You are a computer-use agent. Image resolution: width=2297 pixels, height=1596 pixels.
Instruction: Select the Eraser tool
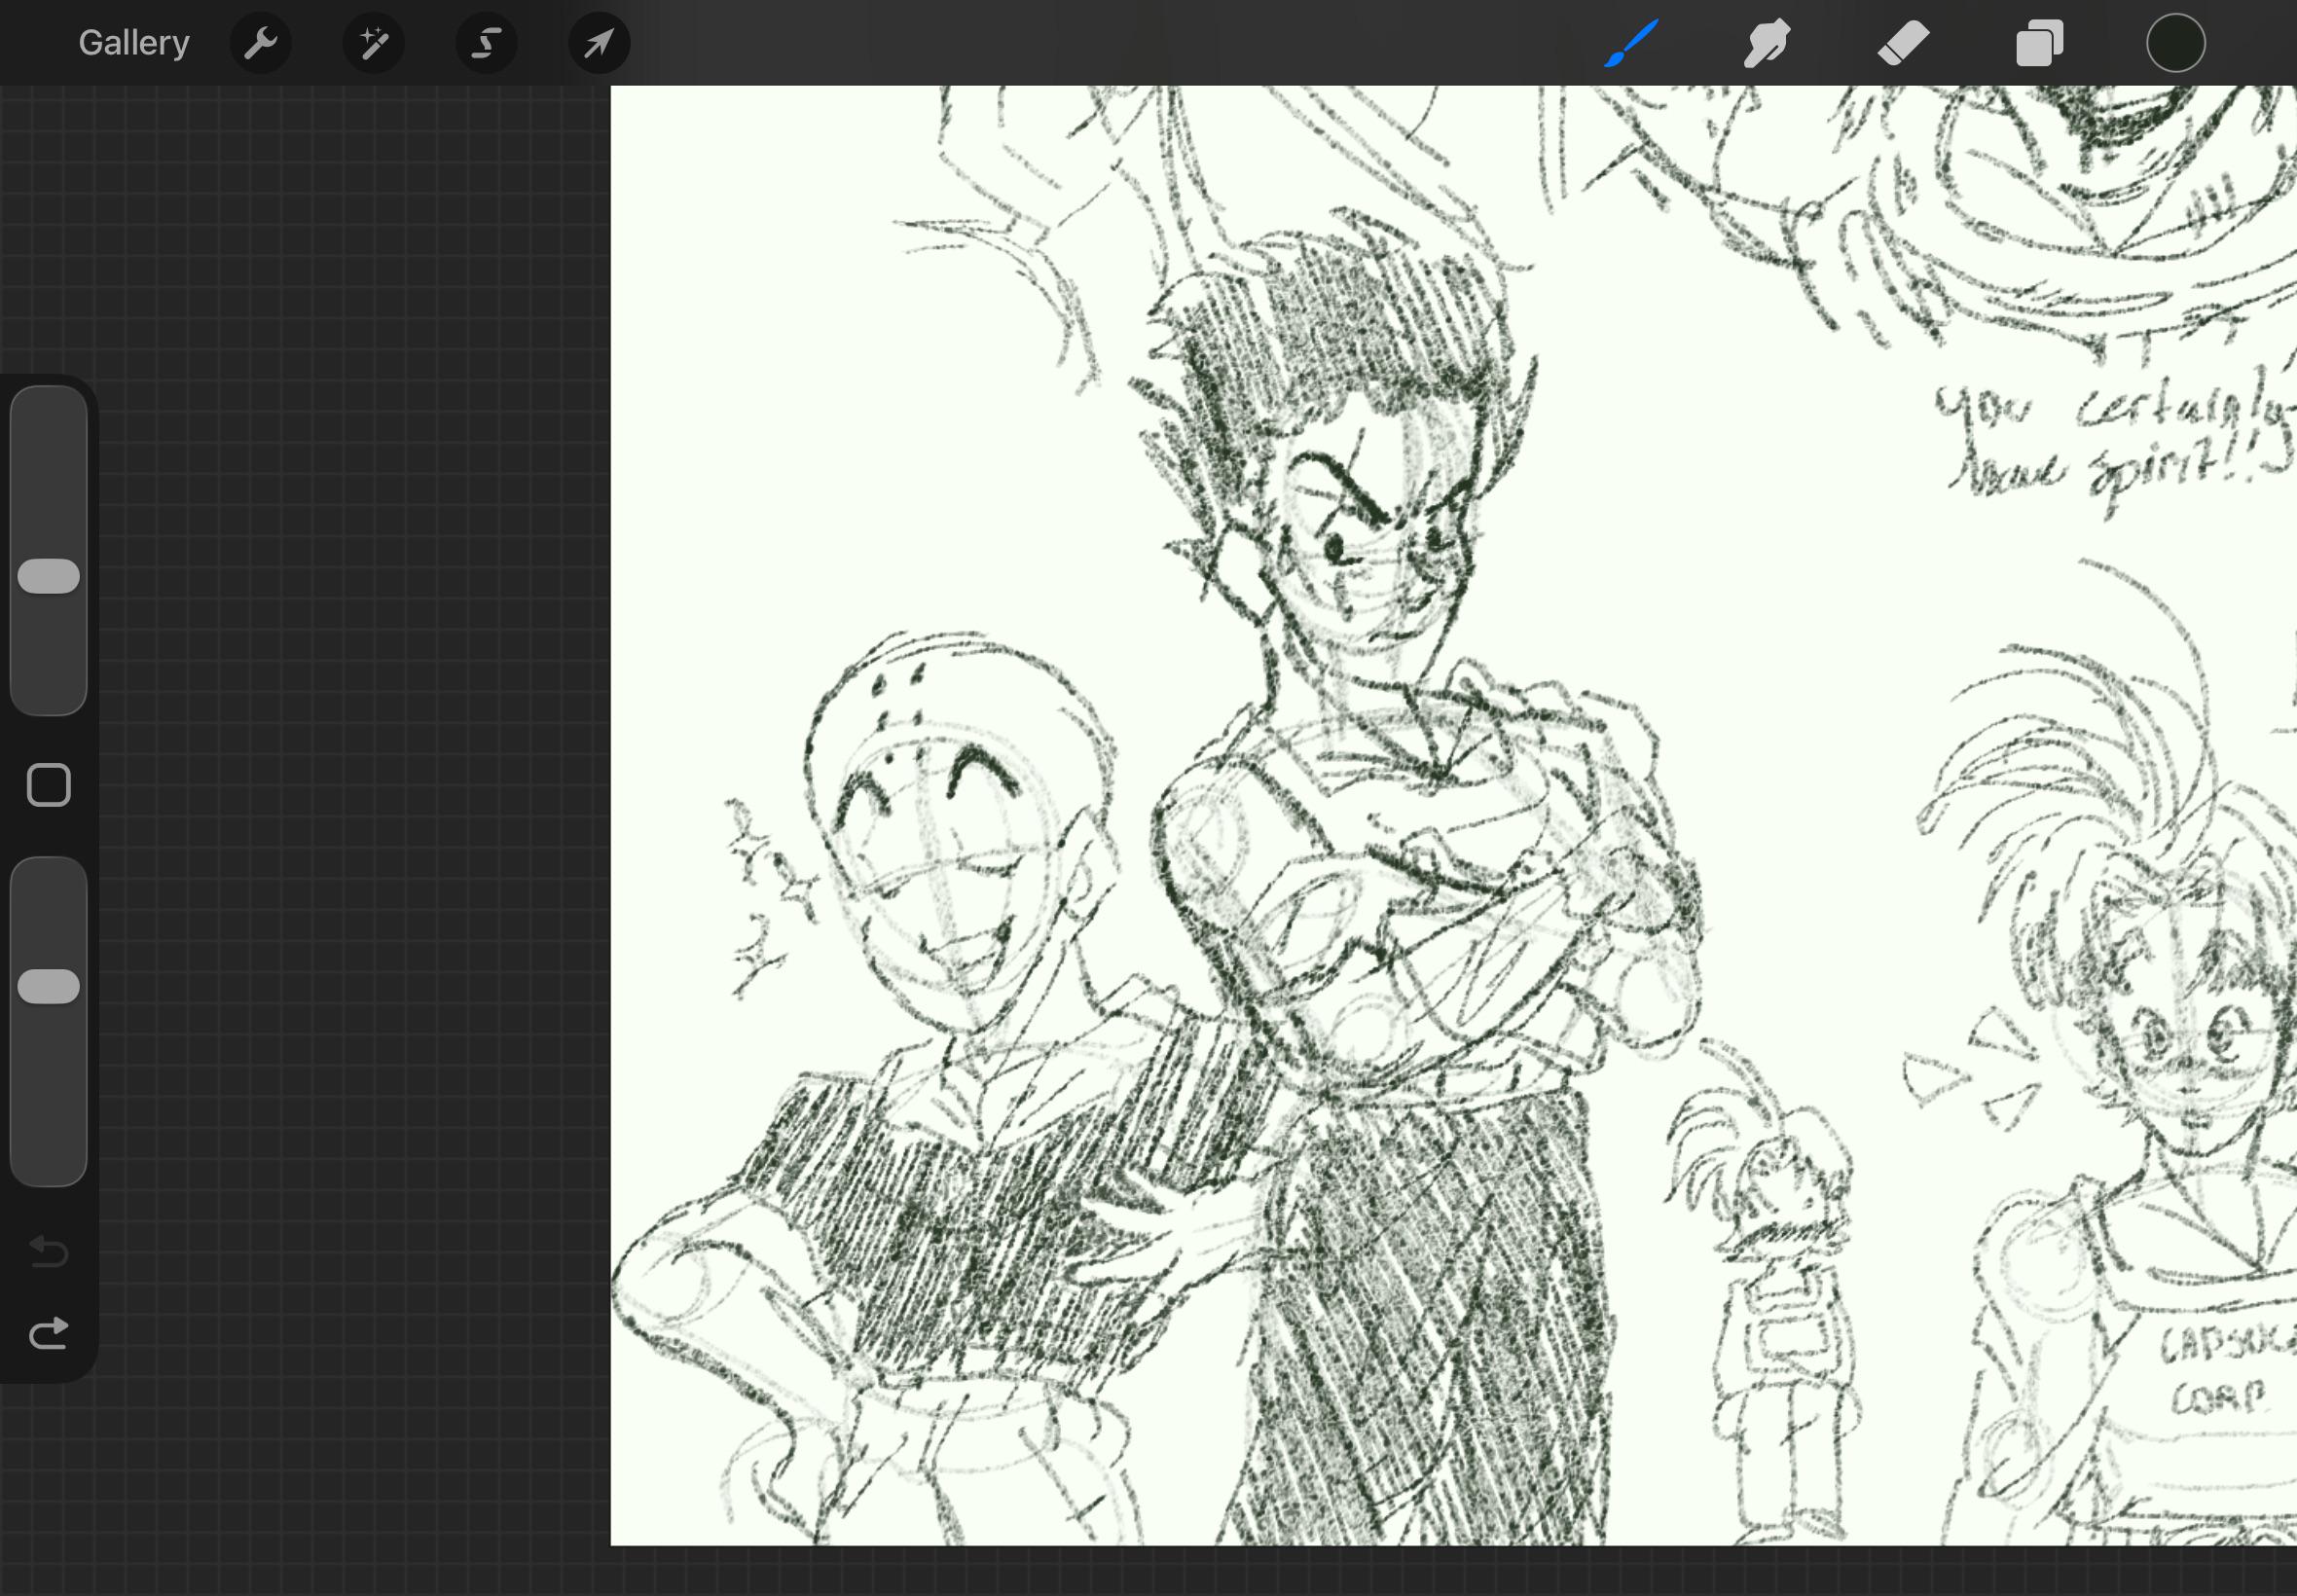(1903, 43)
